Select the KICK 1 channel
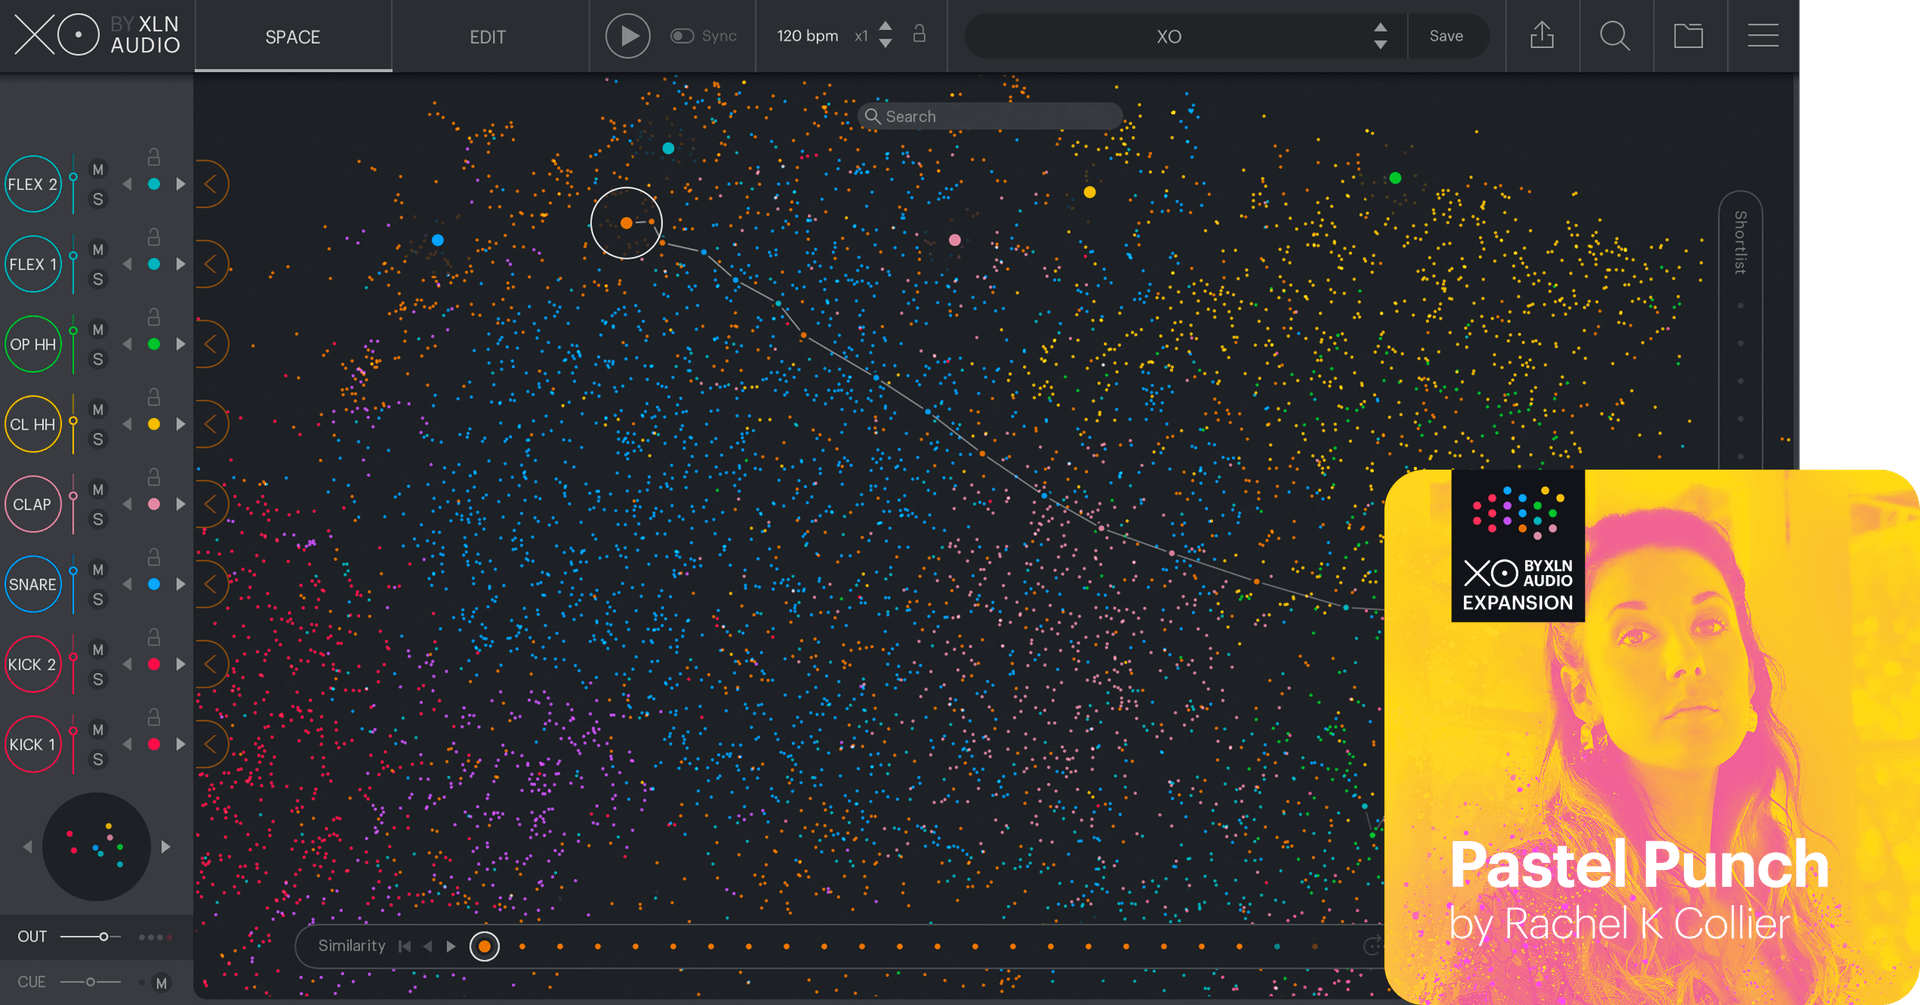1920x1005 pixels. point(33,744)
